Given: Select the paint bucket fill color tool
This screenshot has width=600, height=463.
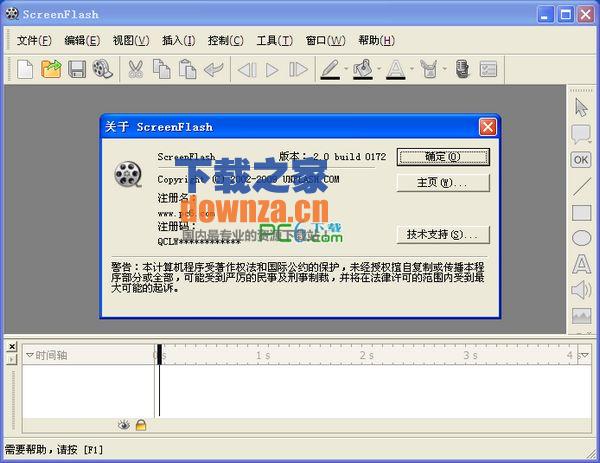Looking at the screenshot, I should (363, 69).
